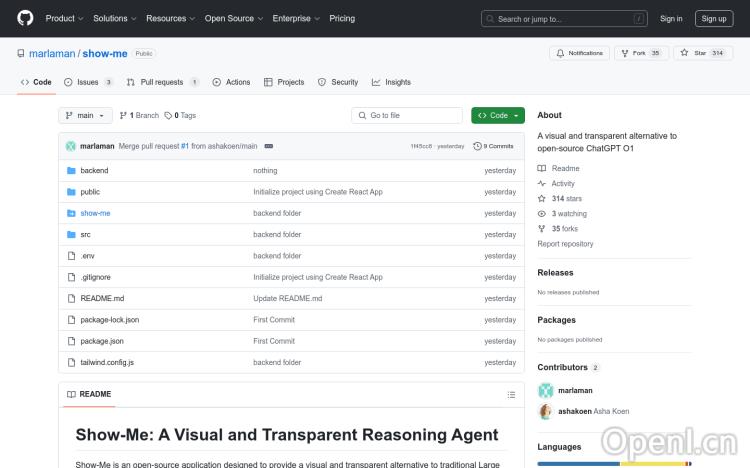Click the Go to file search field
The image size is (750, 468).
[x=408, y=115]
